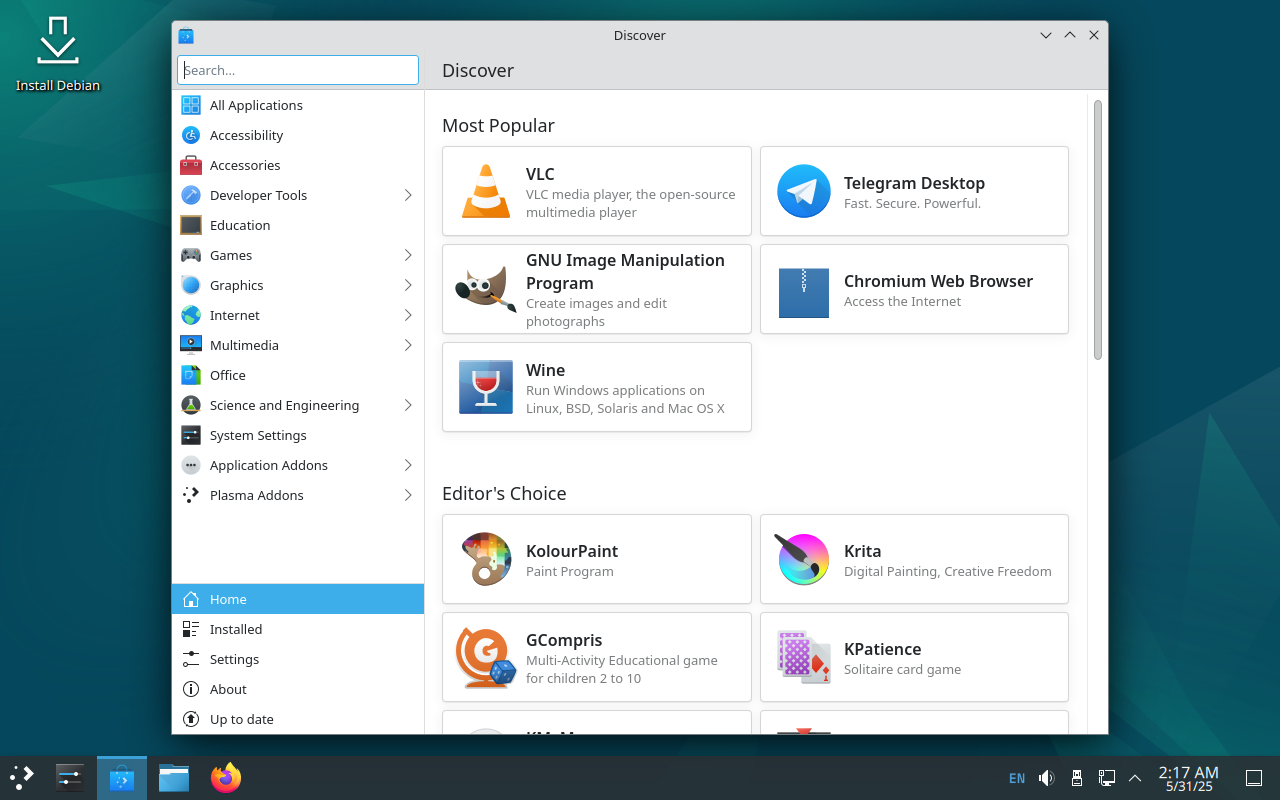The image size is (1280, 800).
Task: Select the Education category label
Action: pyautogui.click(x=240, y=225)
